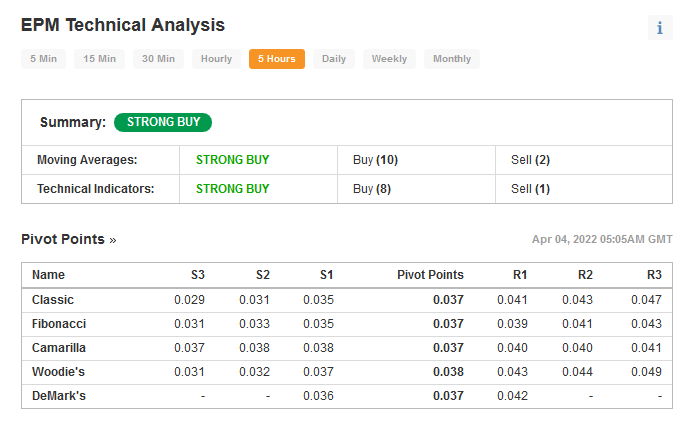Choose the 30 Min timeframe
The image size is (685, 422).
point(158,59)
